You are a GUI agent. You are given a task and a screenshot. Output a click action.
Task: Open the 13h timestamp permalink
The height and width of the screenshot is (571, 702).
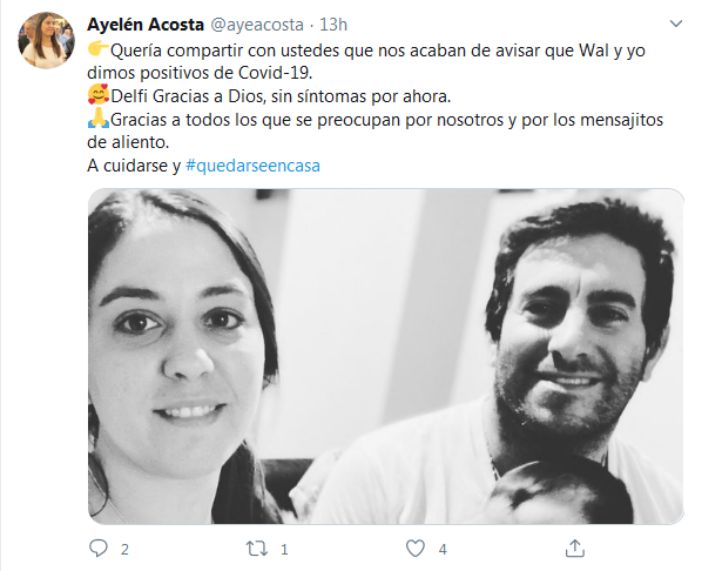[x=333, y=25]
